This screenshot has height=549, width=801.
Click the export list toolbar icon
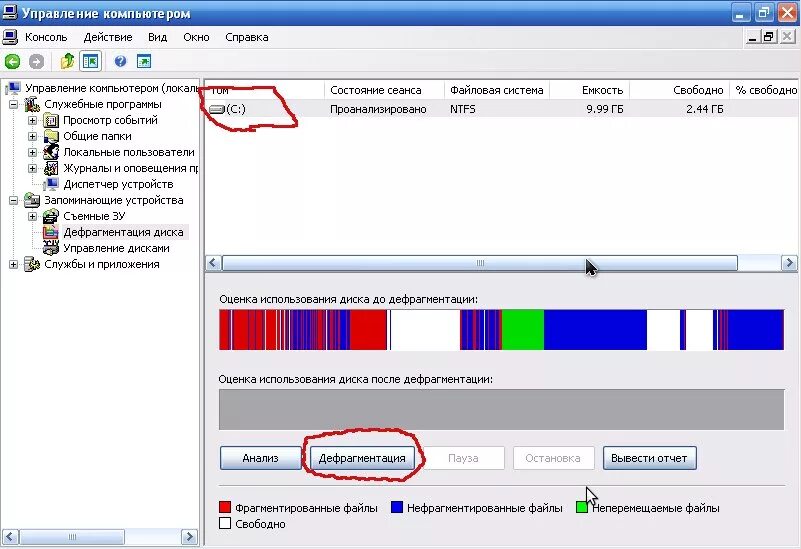(144, 61)
